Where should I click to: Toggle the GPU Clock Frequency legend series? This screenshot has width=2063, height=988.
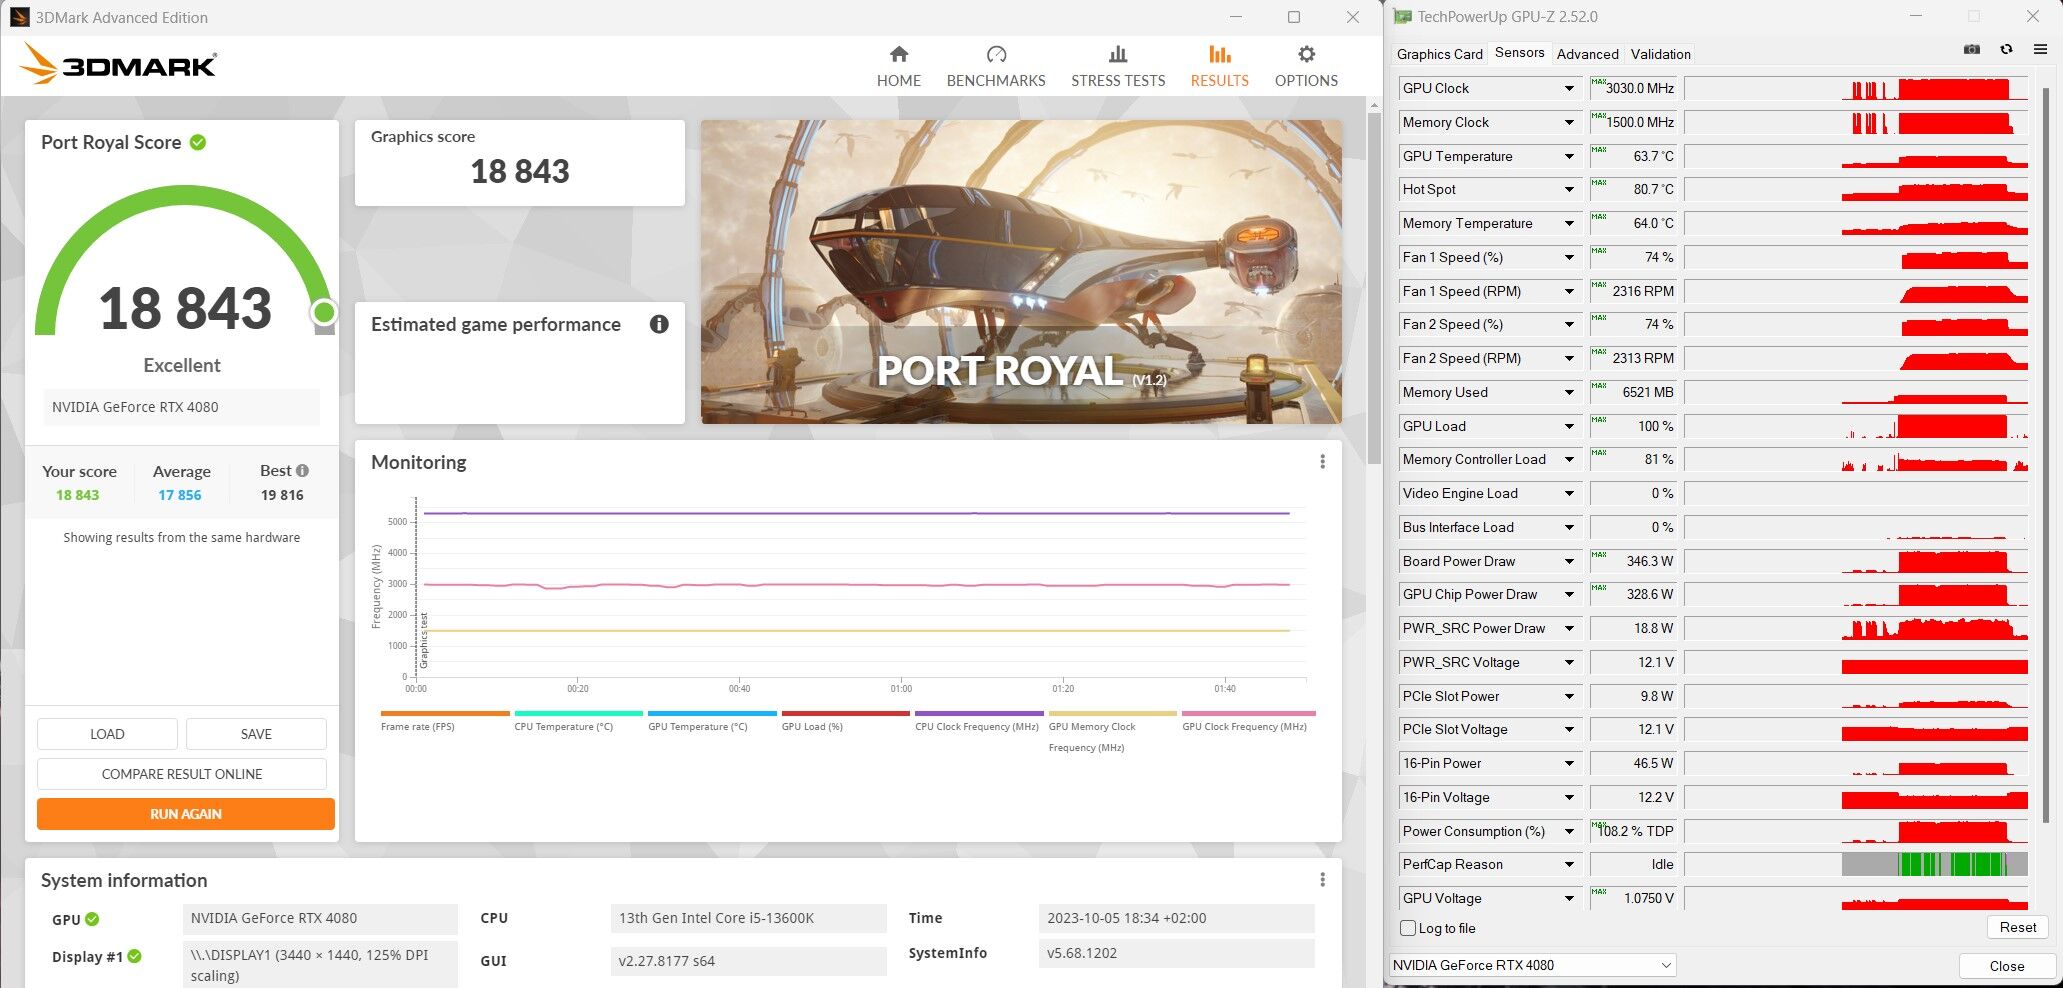point(1248,721)
